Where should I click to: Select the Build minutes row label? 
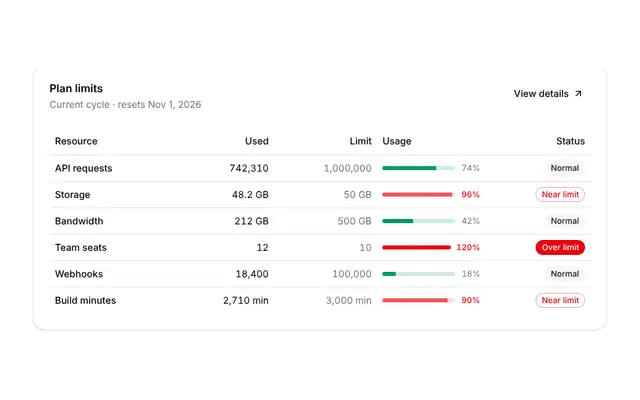point(85,300)
